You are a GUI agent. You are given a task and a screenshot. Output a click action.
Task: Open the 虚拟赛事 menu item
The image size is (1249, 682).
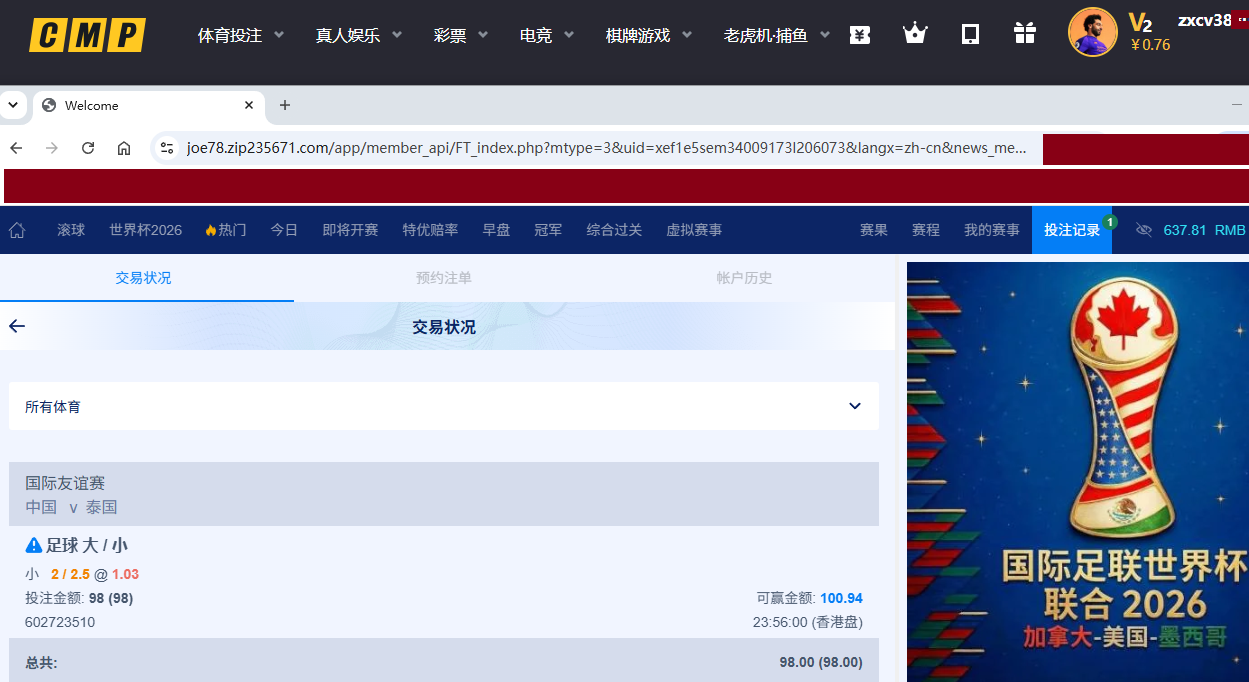694,230
